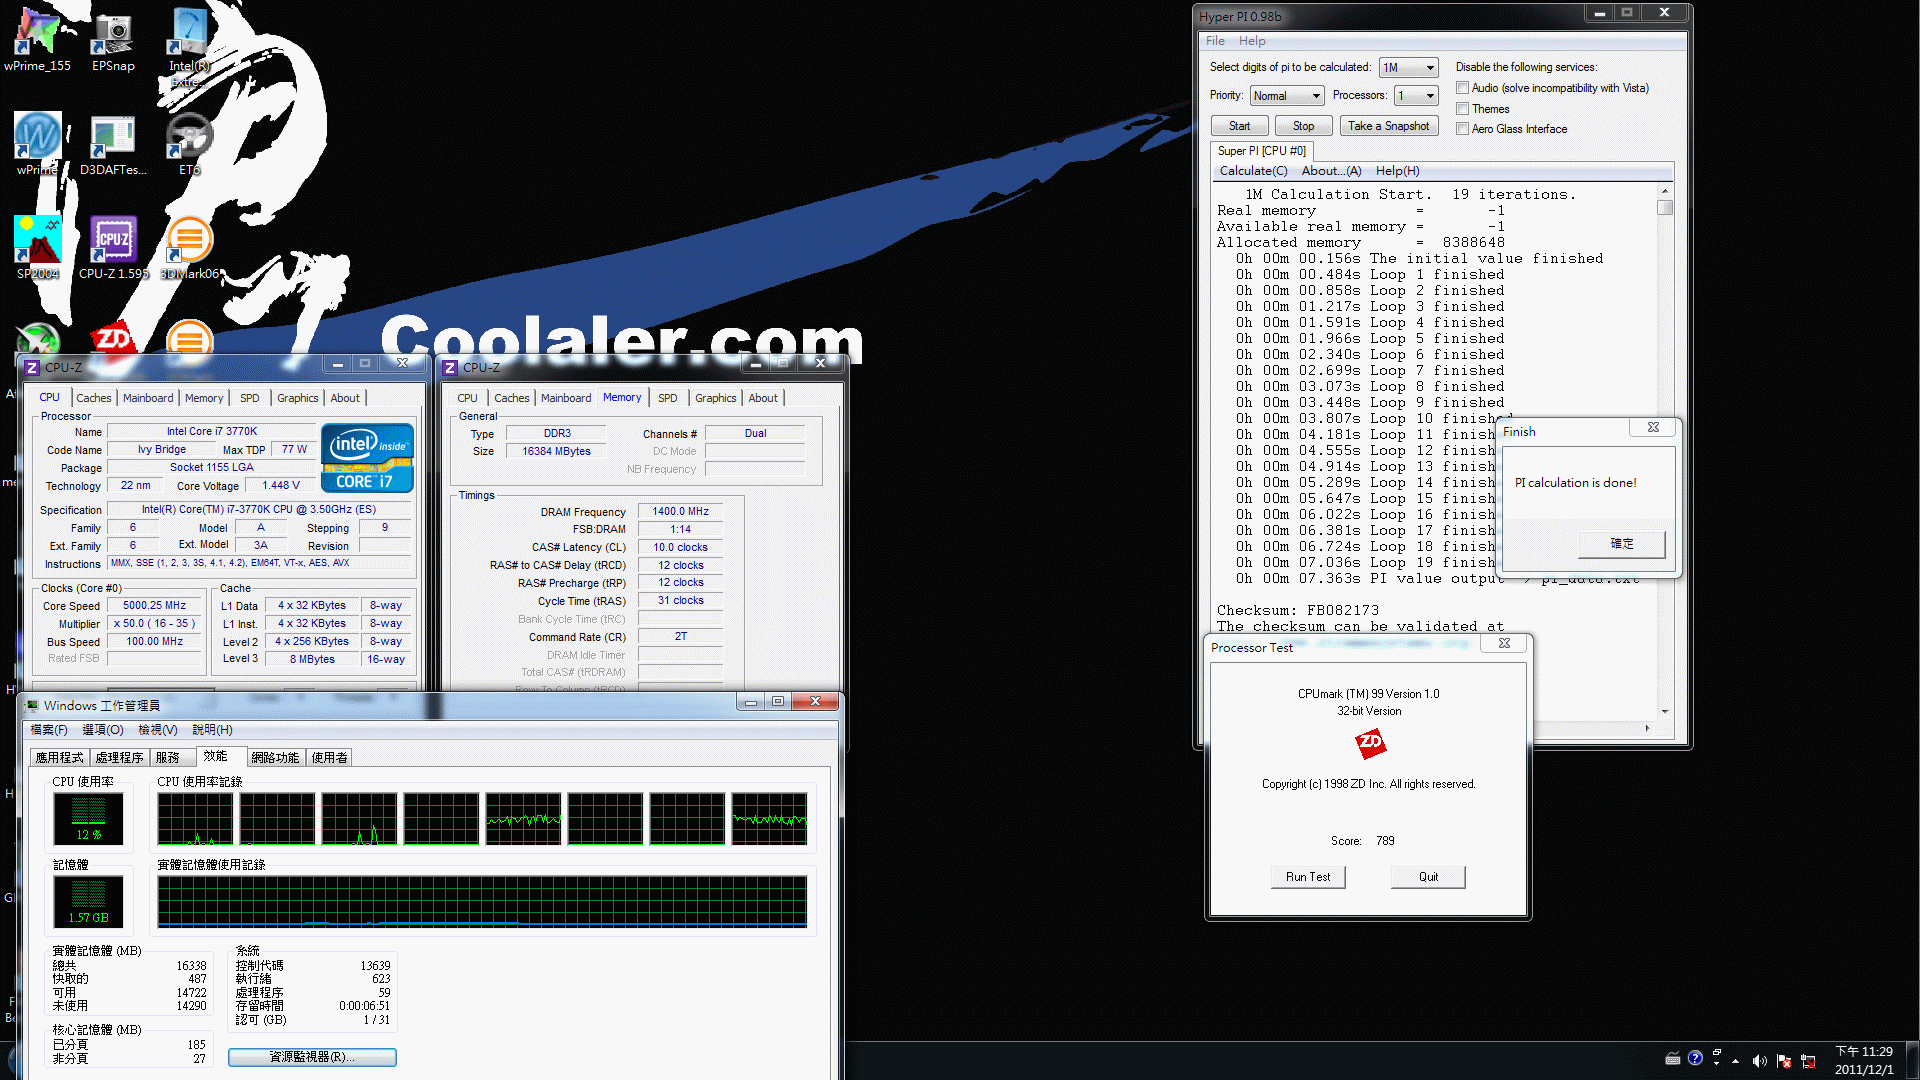The height and width of the screenshot is (1080, 1920).
Task: Switch to 應用程式 tab in Task Manager
Action: [60, 758]
